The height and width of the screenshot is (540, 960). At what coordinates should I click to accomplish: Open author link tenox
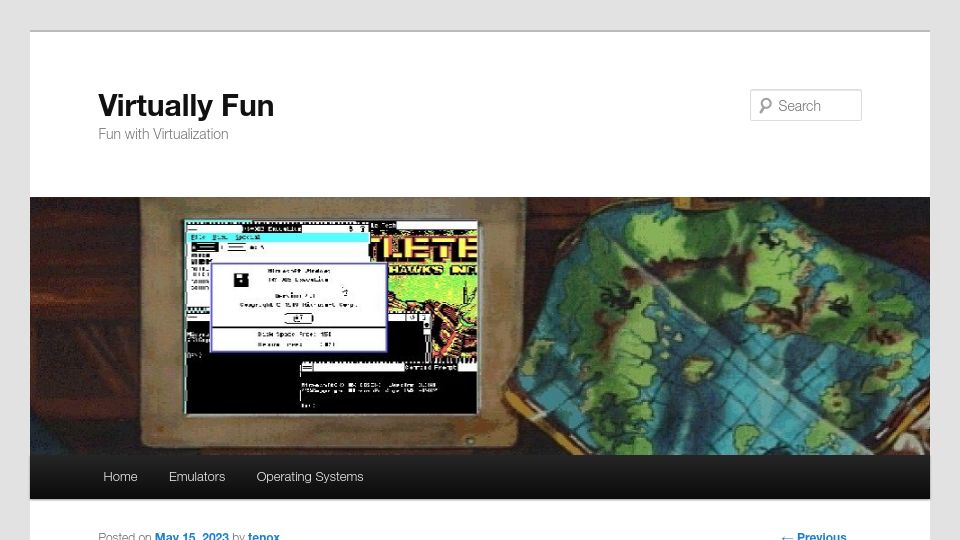264,536
